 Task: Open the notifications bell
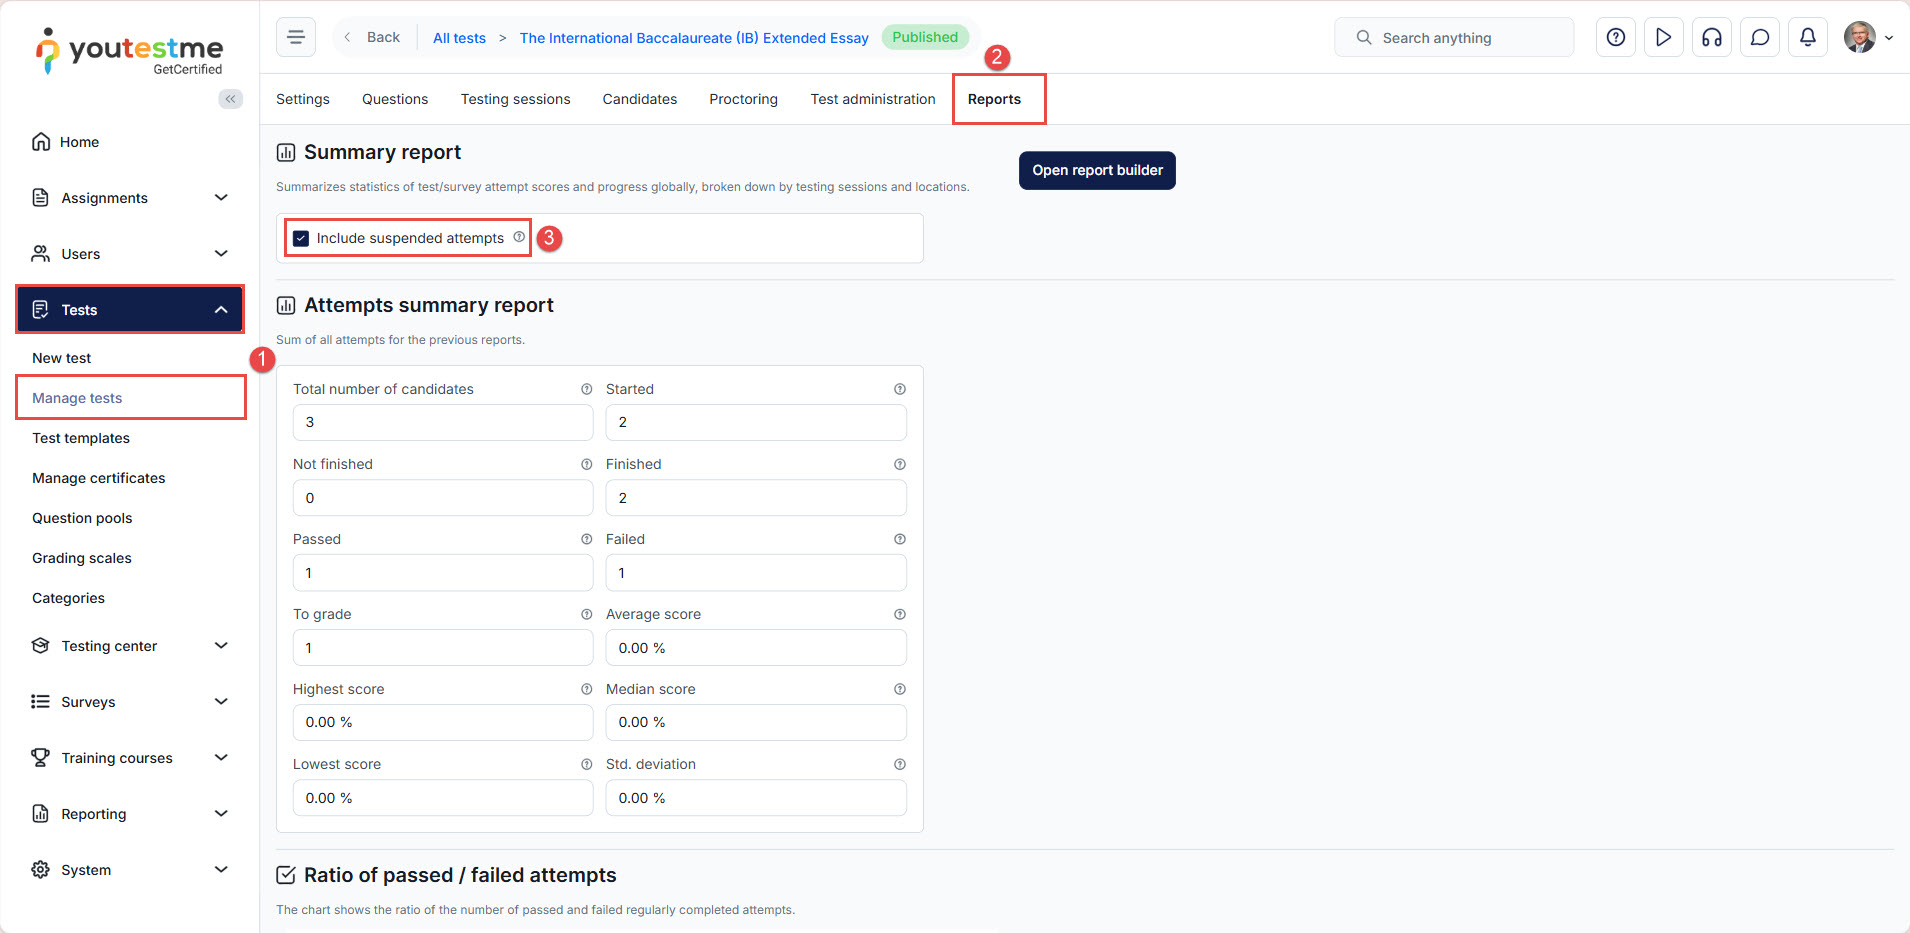point(1807,38)
